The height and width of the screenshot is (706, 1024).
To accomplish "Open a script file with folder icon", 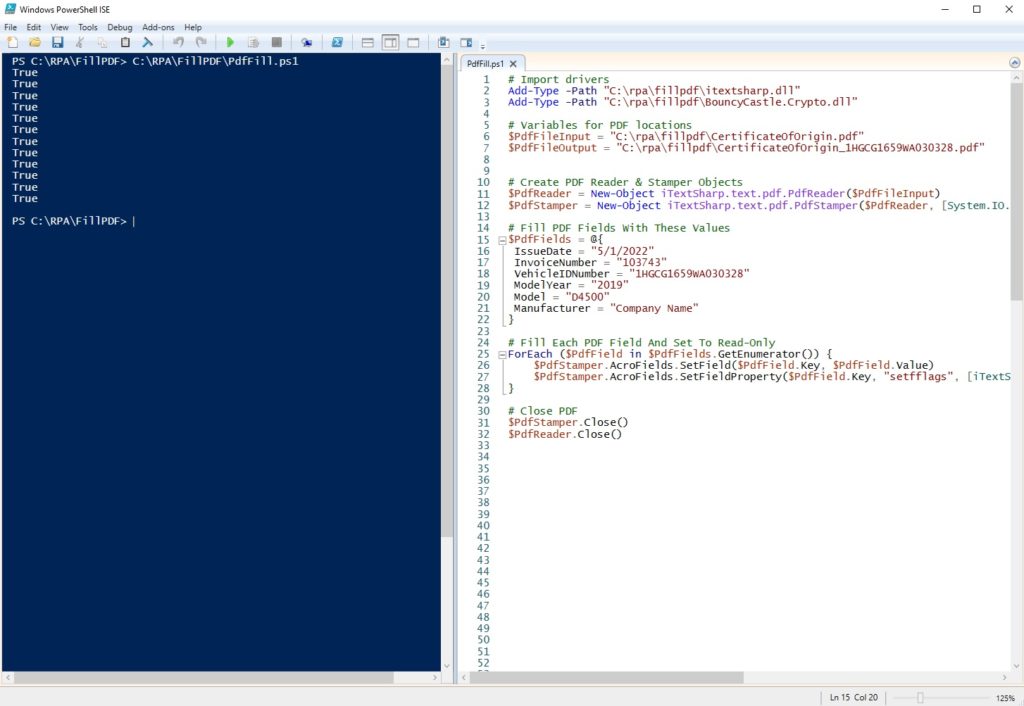I will [35, 42].
